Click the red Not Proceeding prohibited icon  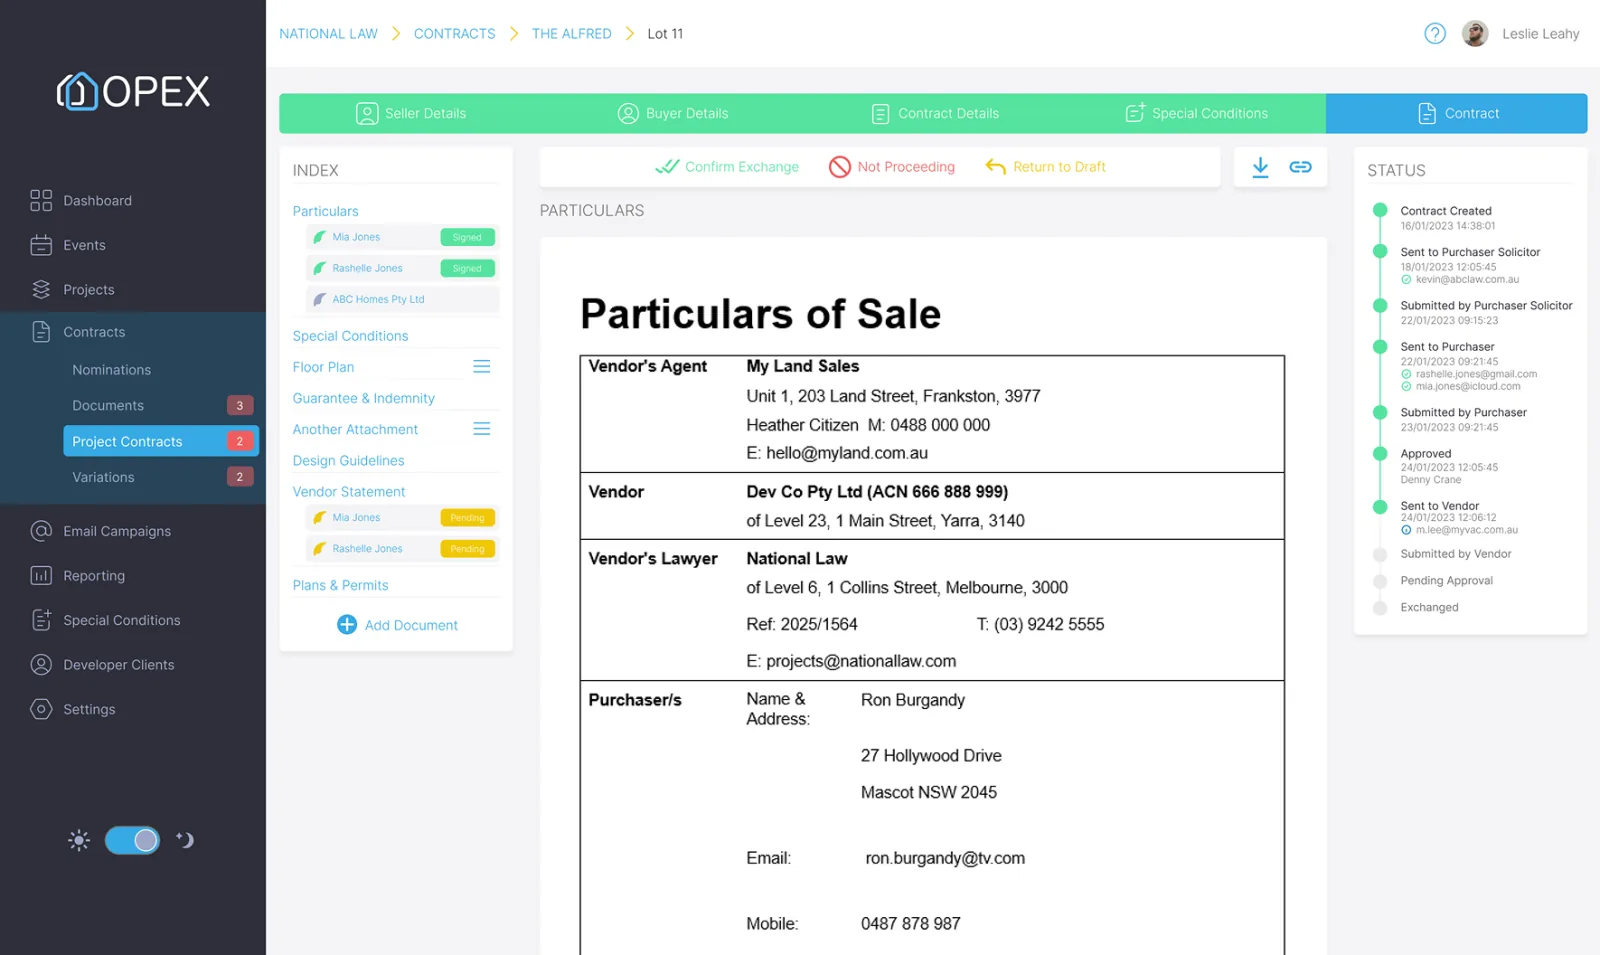840,167
